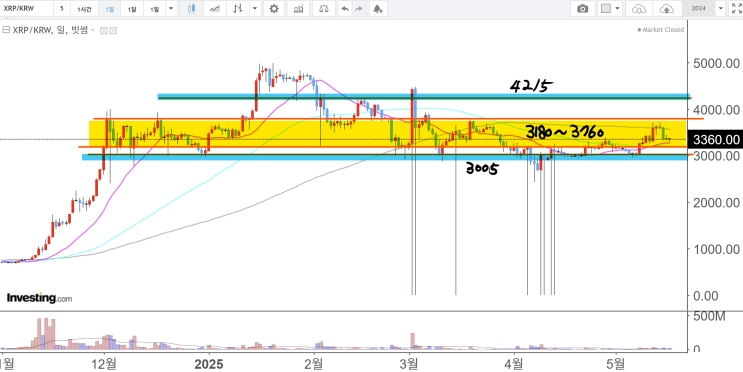Open chart settings gear icon
Screen dimensions: 743x372
274,9
